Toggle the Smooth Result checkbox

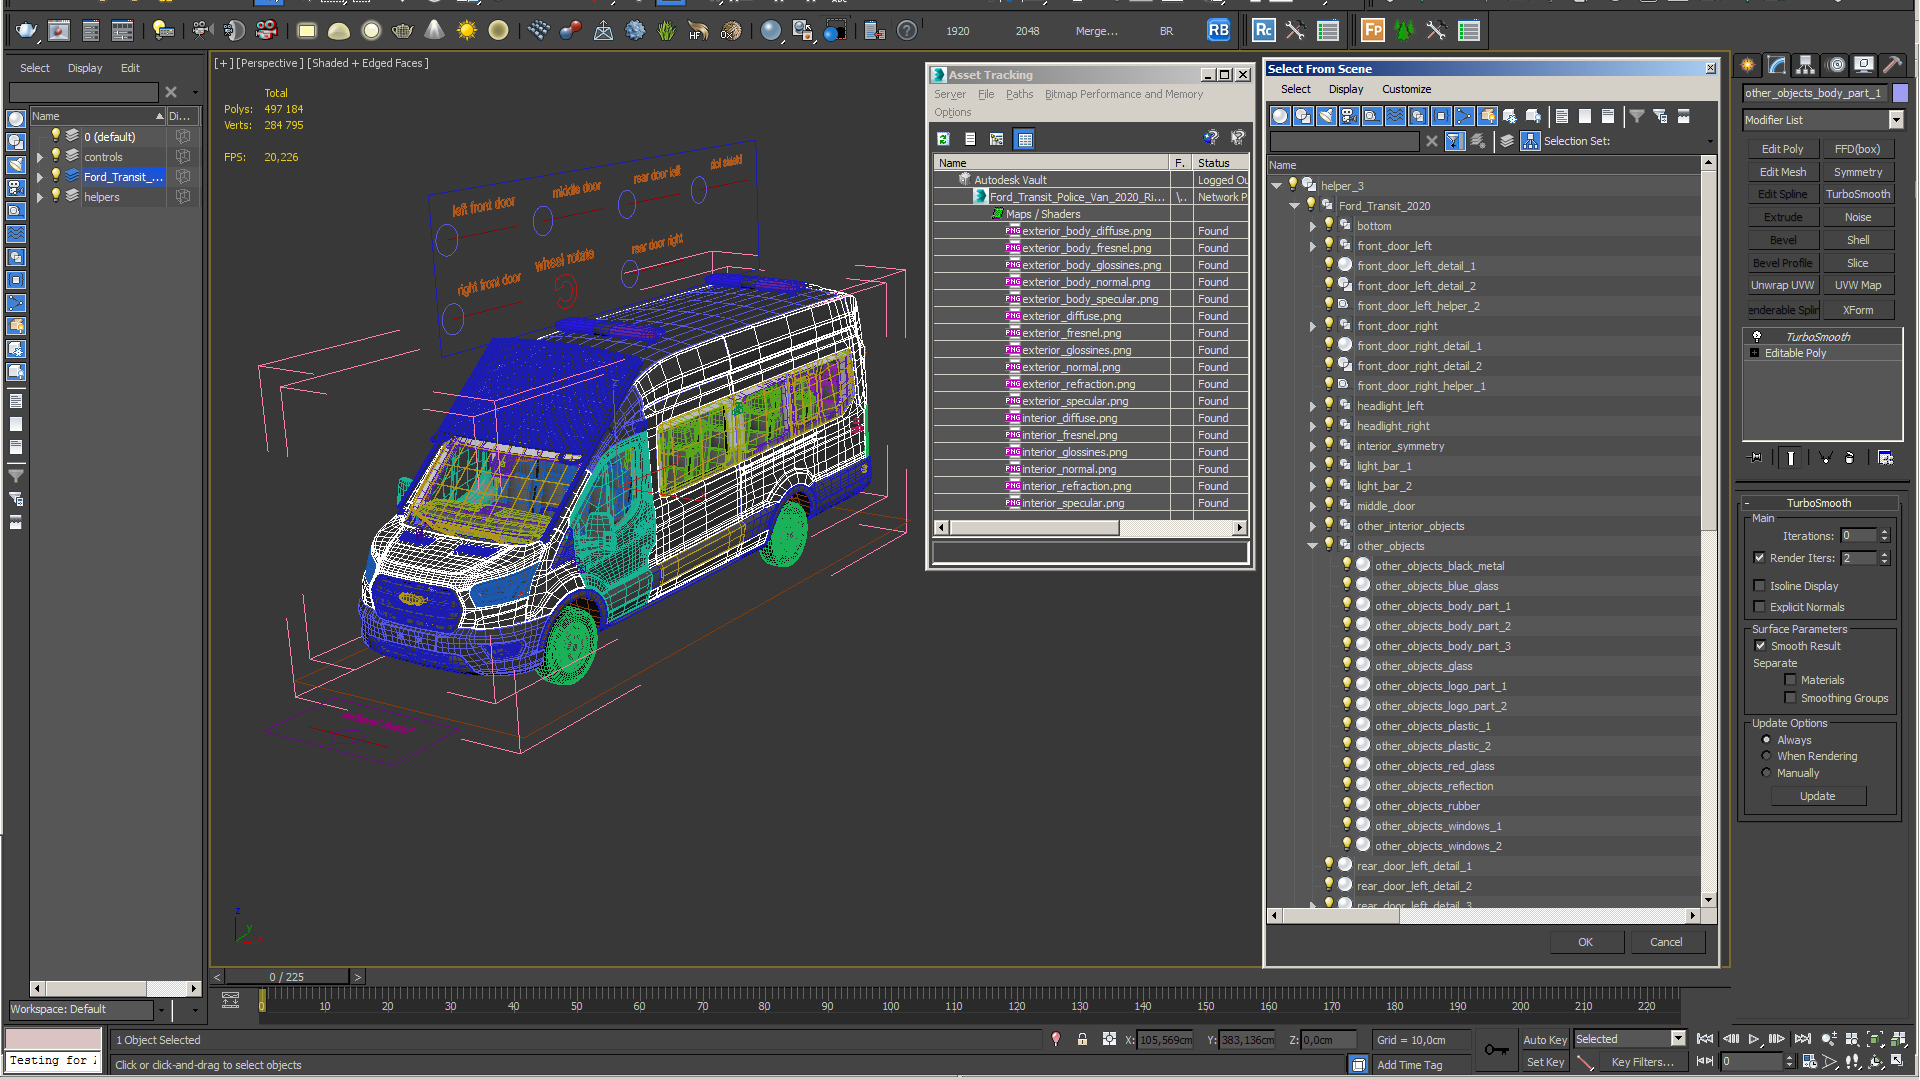[1760, 646]
